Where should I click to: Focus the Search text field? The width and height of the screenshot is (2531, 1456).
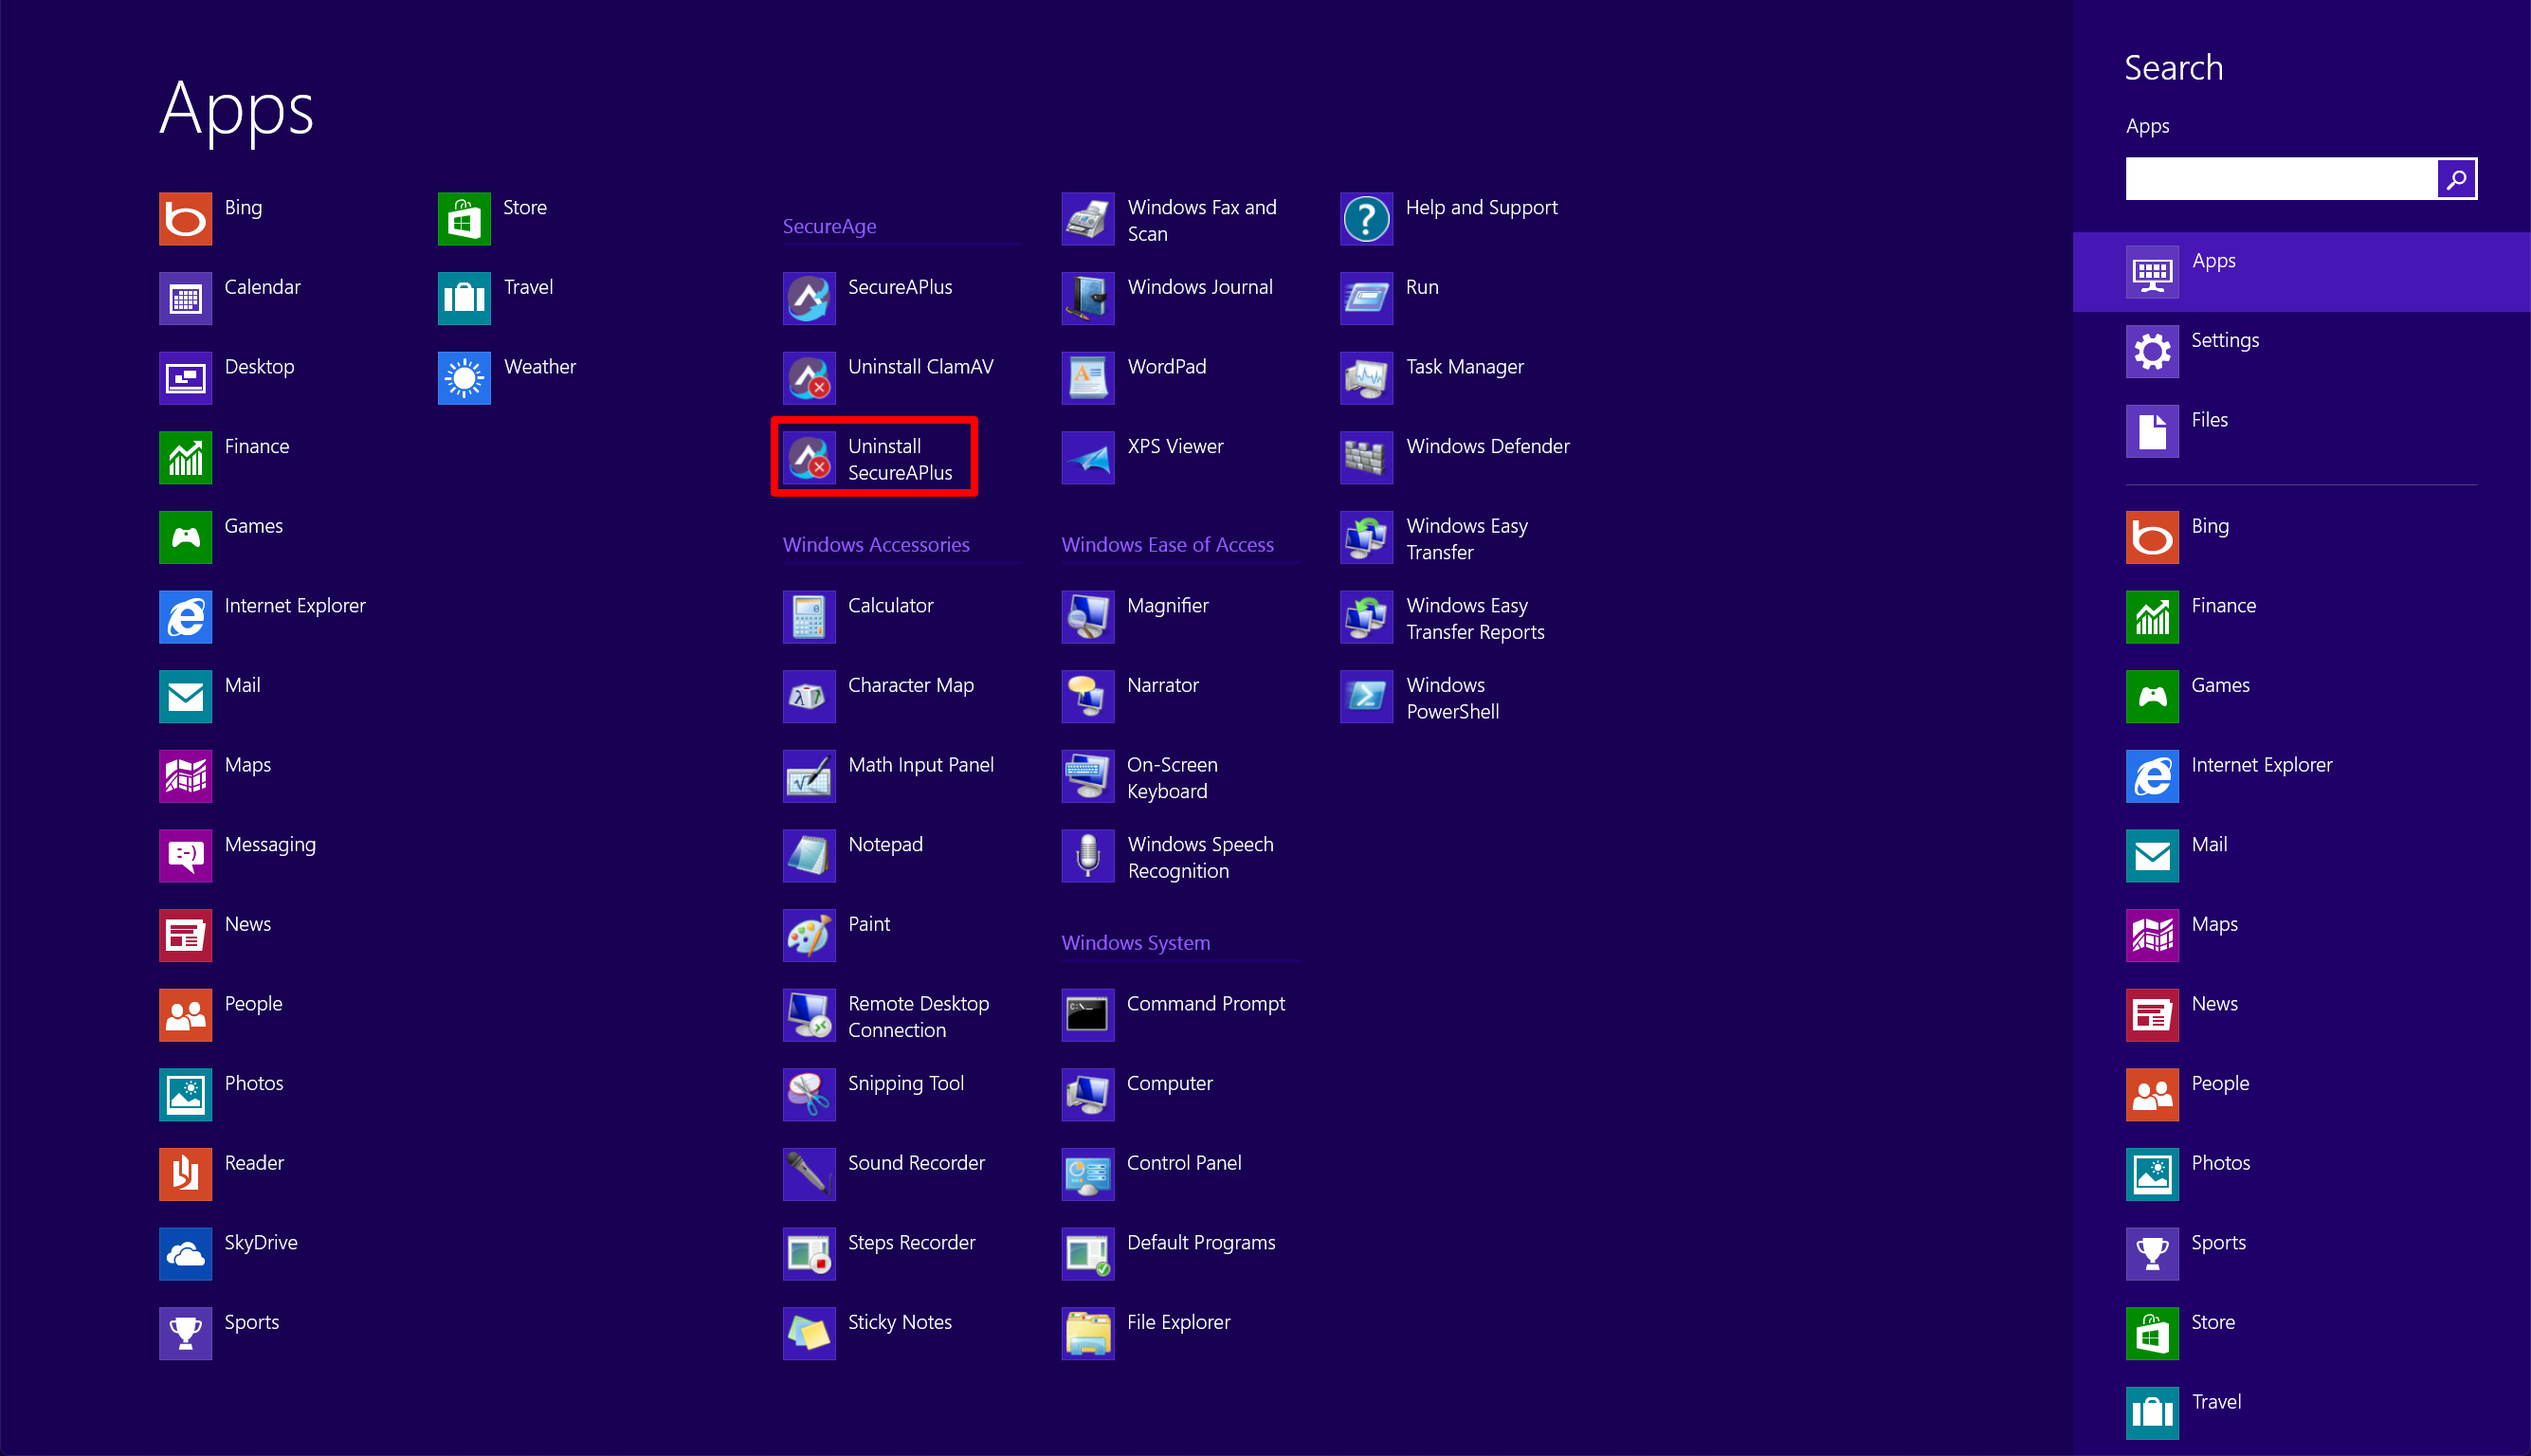coord(2281,179)
